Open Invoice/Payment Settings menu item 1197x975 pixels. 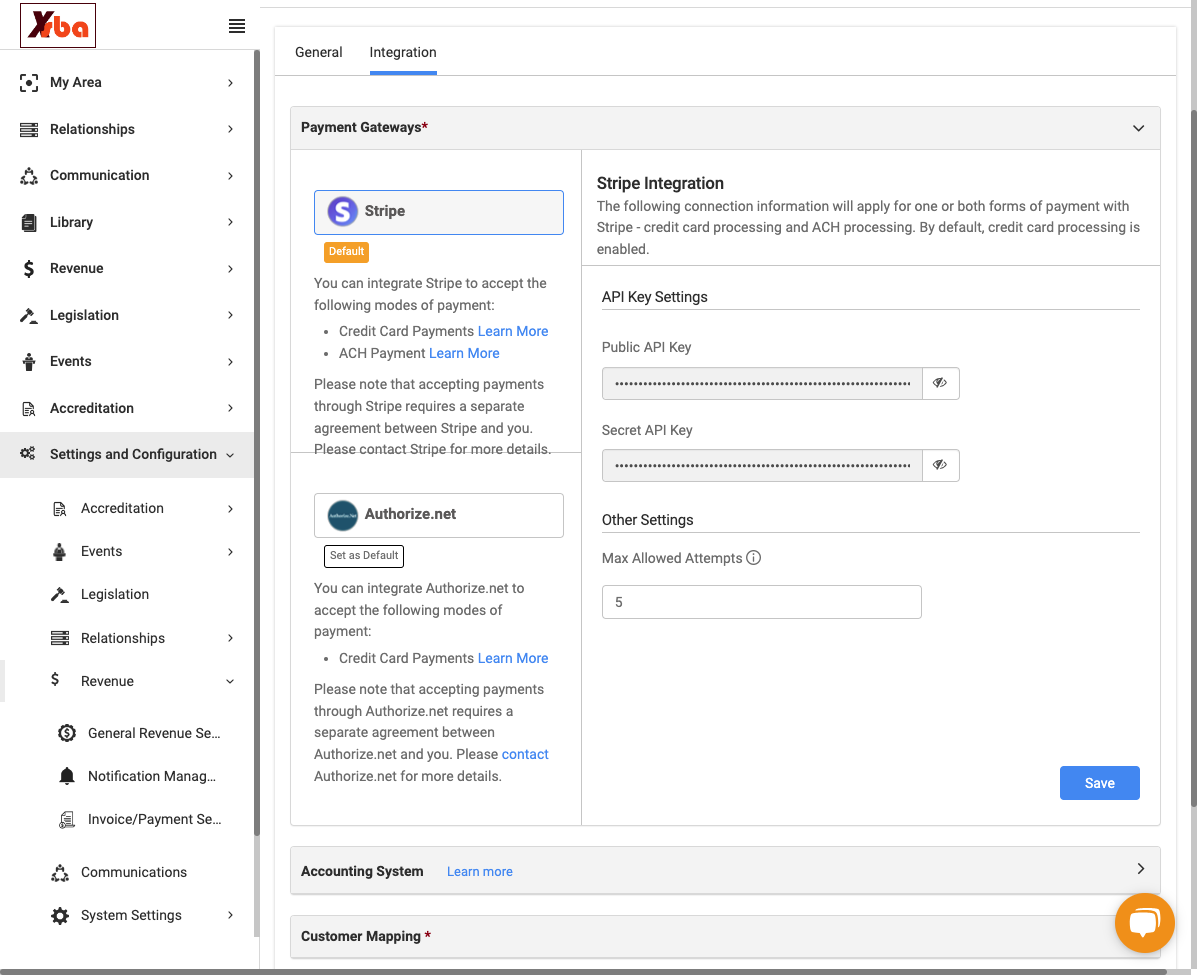[154, 819]
